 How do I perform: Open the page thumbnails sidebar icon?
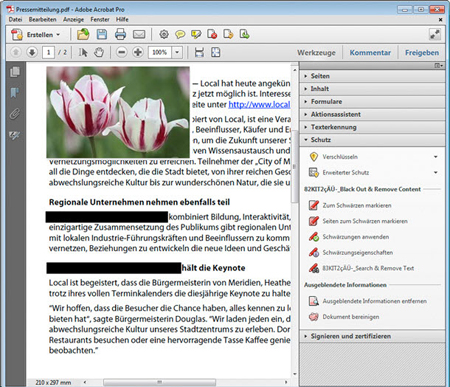[x=15, y=72]
